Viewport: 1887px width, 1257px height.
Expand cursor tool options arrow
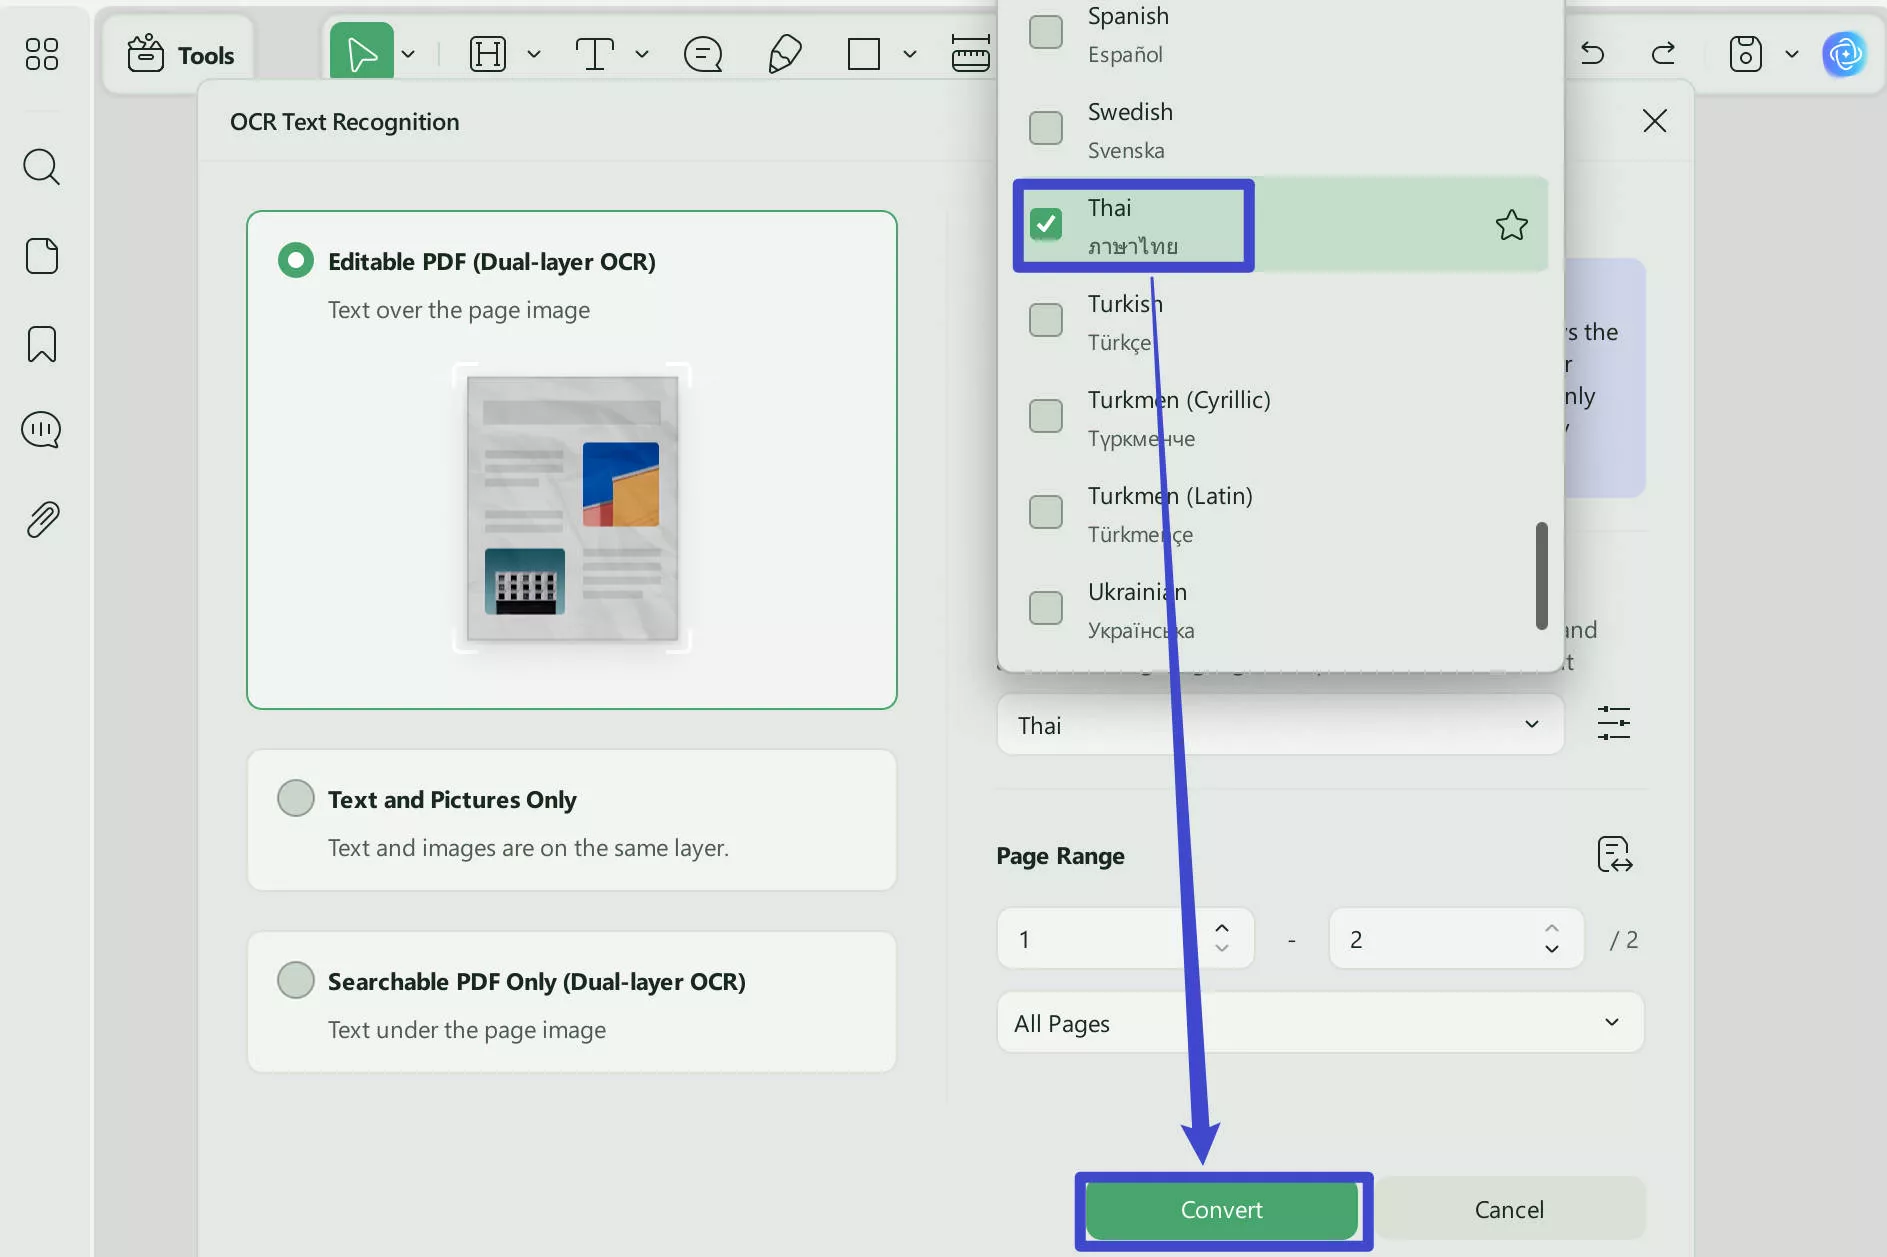point(408,54)
